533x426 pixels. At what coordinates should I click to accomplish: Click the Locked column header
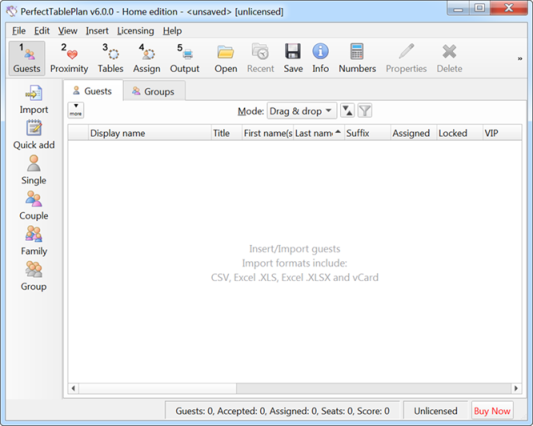click(x=460, y=133)
